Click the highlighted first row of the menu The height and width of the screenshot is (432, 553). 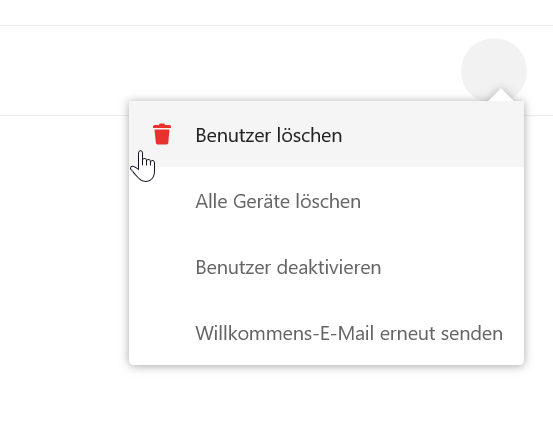(326, 134)
